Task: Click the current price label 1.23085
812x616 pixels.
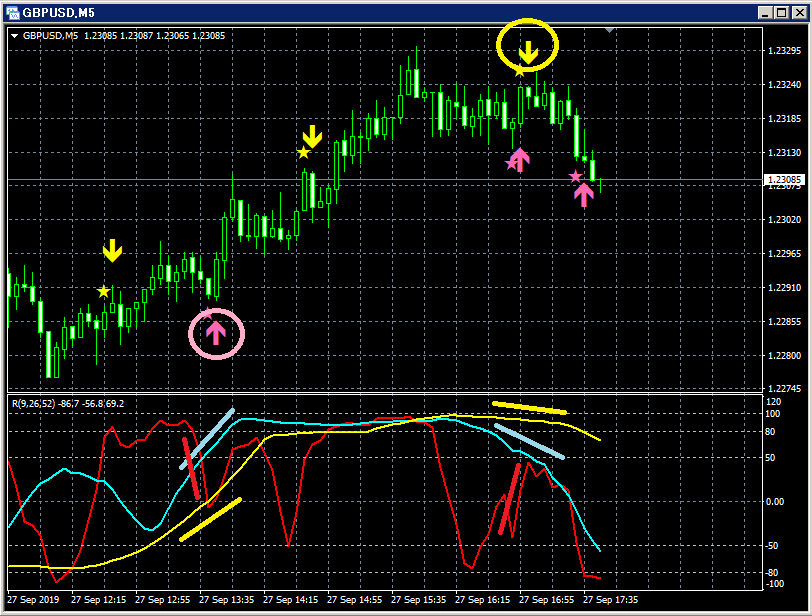Action: [x=785, y=180]
